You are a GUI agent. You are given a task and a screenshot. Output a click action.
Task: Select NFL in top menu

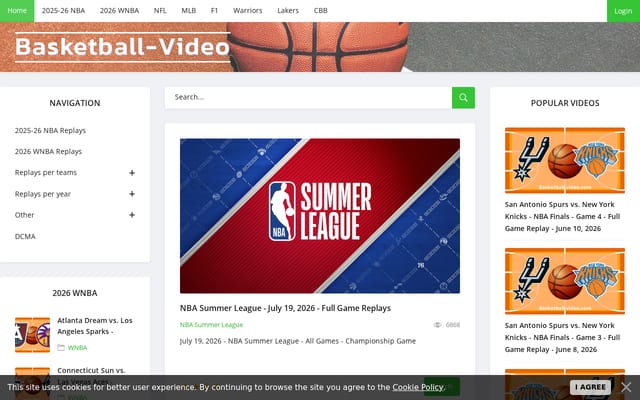[160, 11]
